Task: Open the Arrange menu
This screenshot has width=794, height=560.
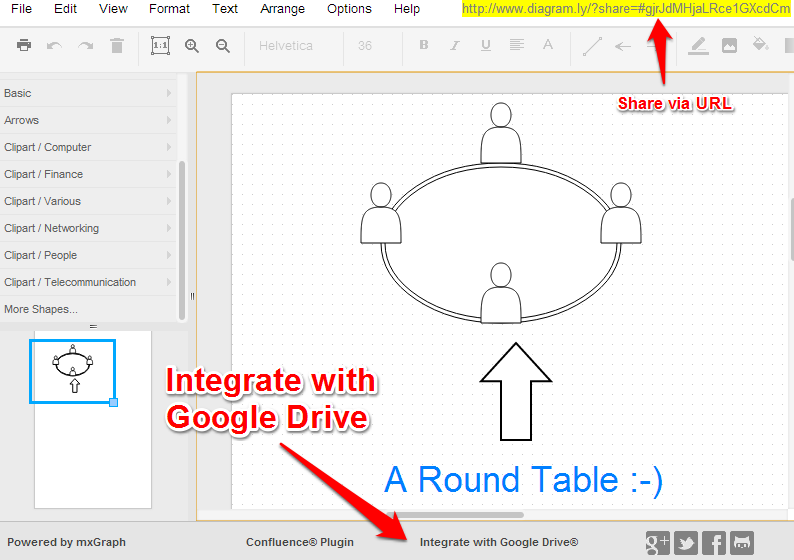Action: pos(283,9)
